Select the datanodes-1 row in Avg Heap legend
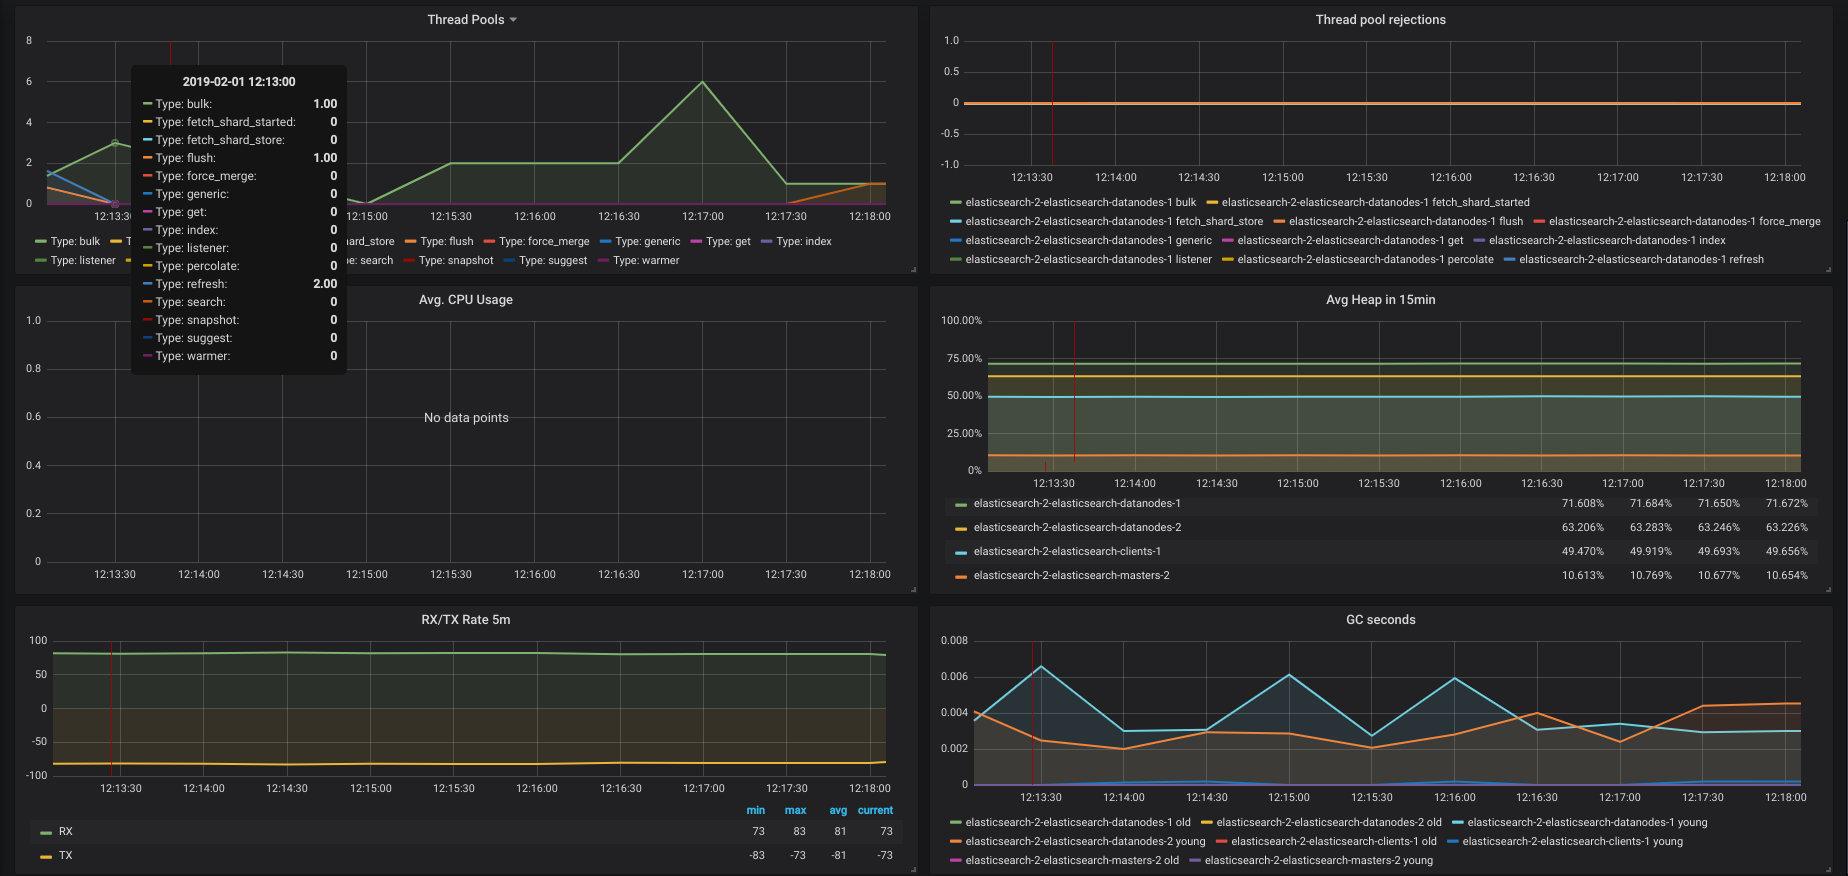The width and height of the screenshot is (1848, 876). (x=1077, y=503)
